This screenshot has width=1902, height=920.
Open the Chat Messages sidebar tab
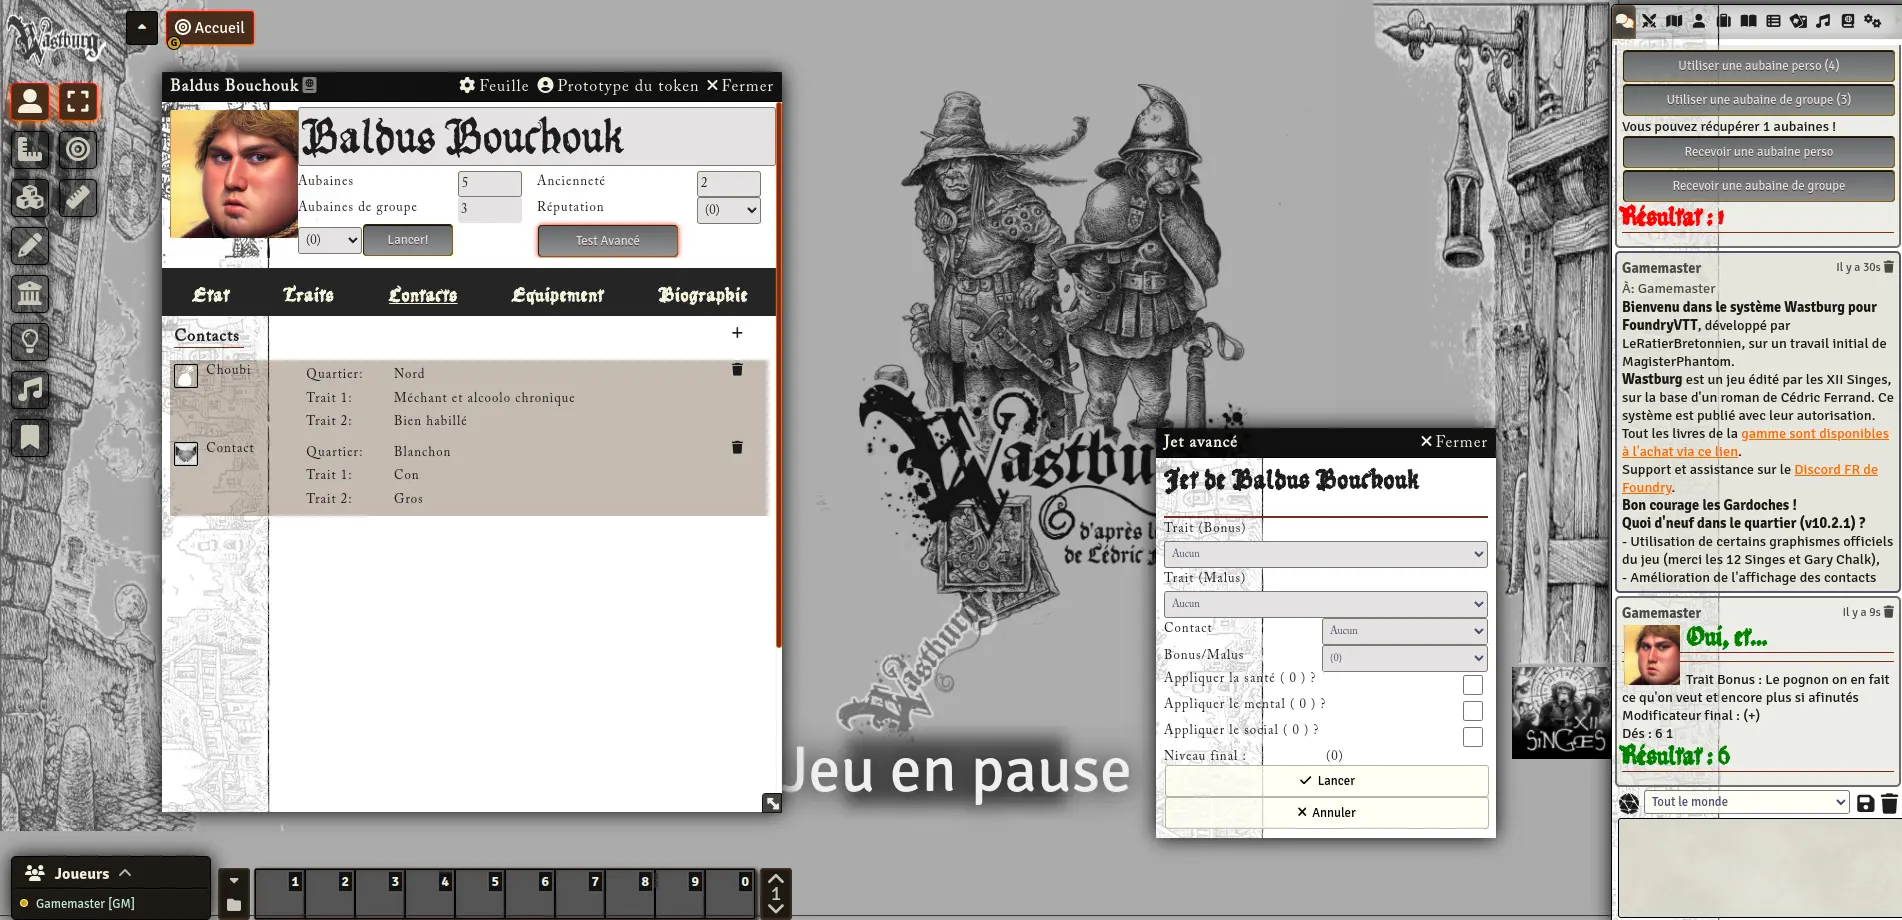pyautogui.click(x=1624, y=21)
